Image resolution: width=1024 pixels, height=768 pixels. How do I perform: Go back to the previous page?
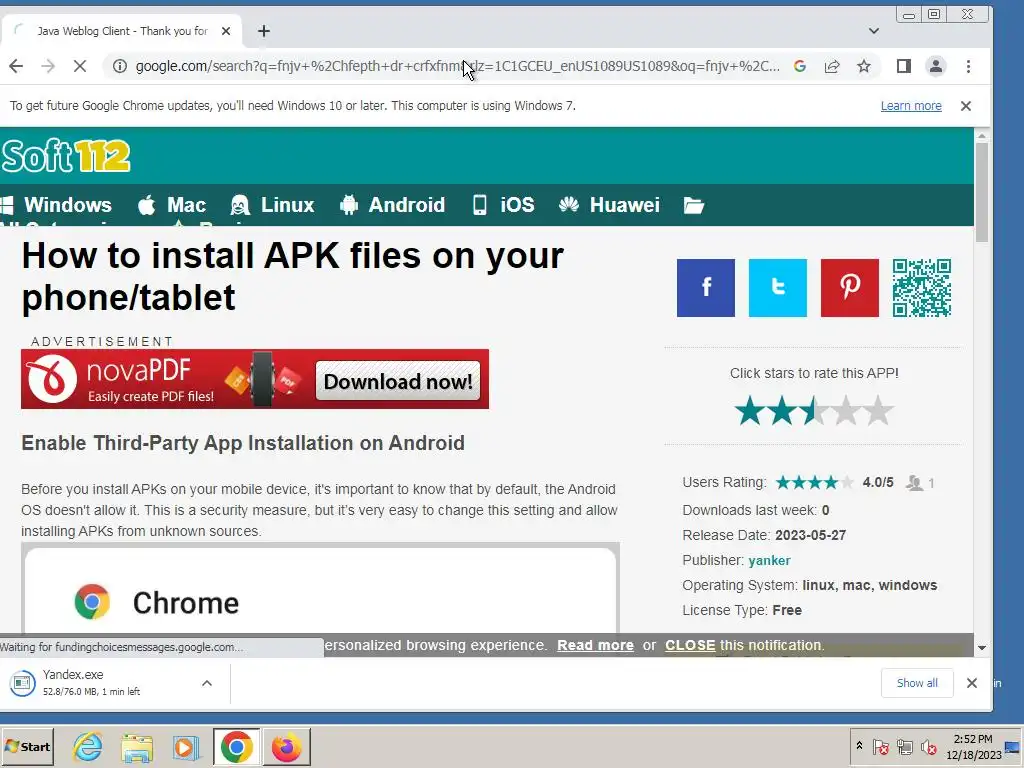tap(16, 66)
